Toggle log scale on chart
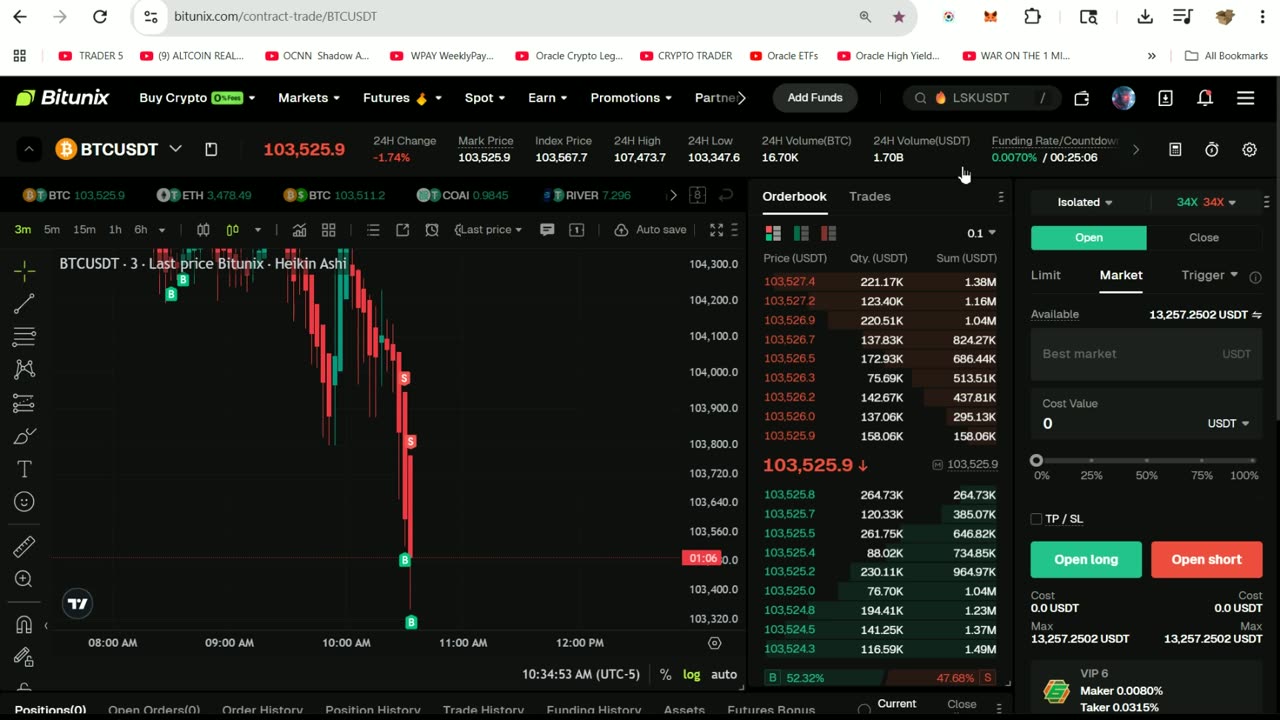 (x=692, y=675)
